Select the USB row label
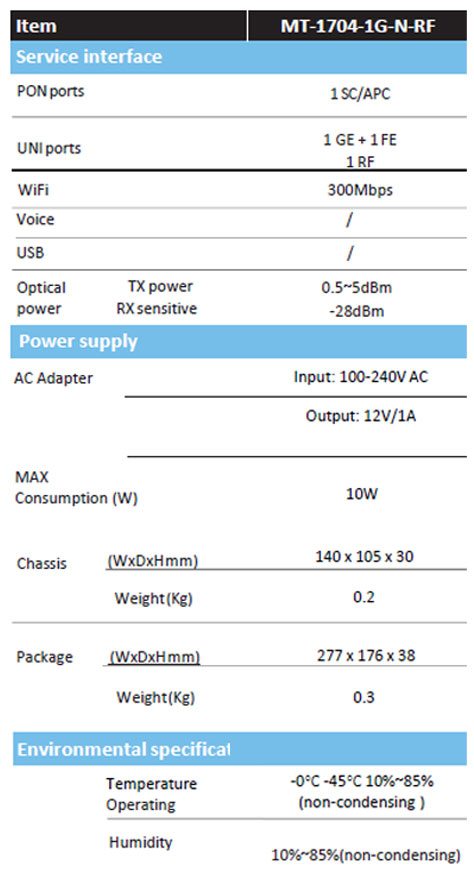The width and height of the screenshot is (474, 890). point(30,253)
